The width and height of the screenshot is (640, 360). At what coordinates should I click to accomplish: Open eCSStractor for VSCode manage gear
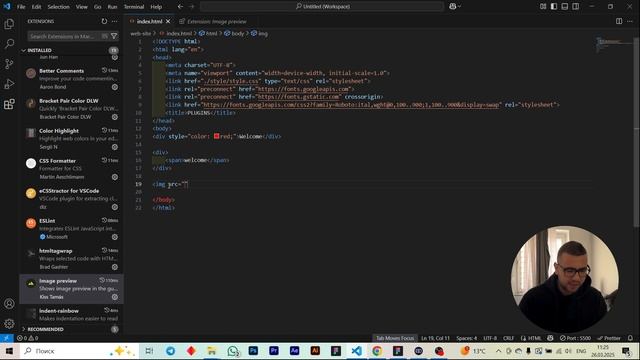pyautogui.click(x=115, y=207)
